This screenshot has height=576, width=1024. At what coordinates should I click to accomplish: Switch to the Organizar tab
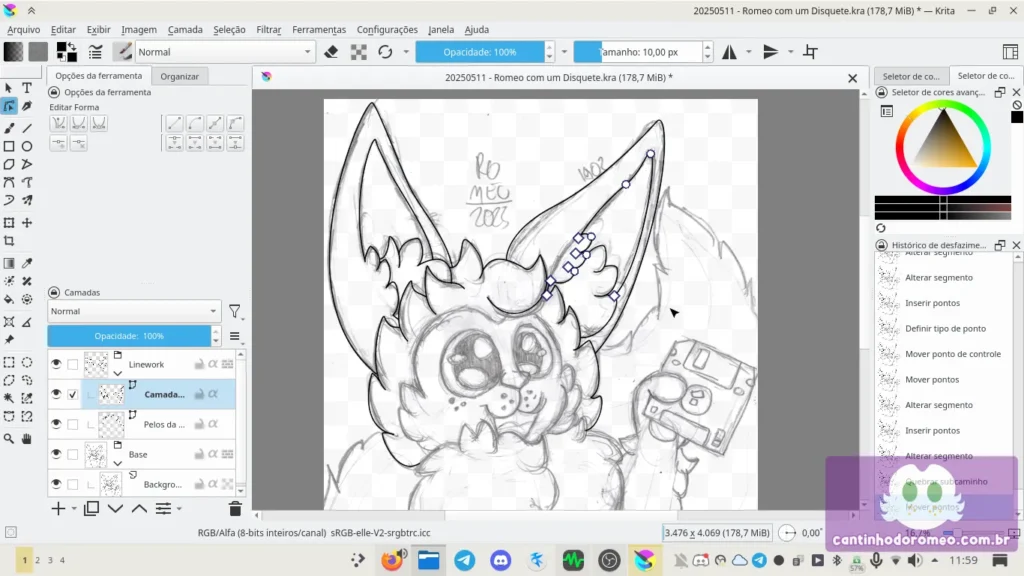coord(180,76)
